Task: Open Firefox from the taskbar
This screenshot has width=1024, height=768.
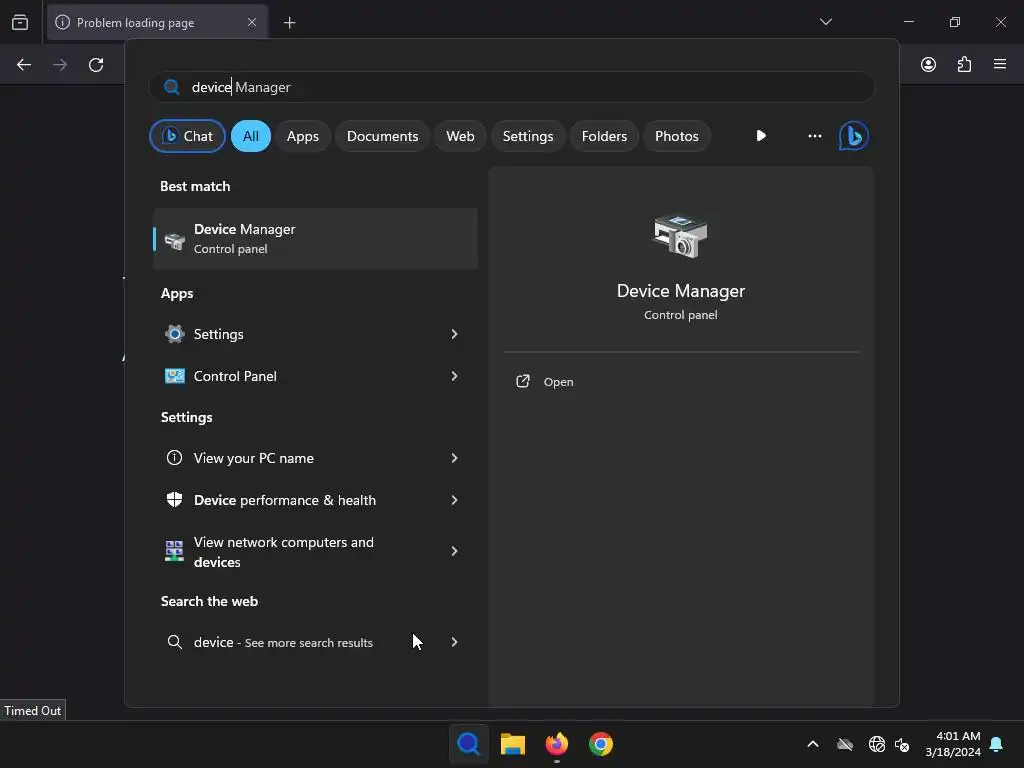Action: [556, 744]
